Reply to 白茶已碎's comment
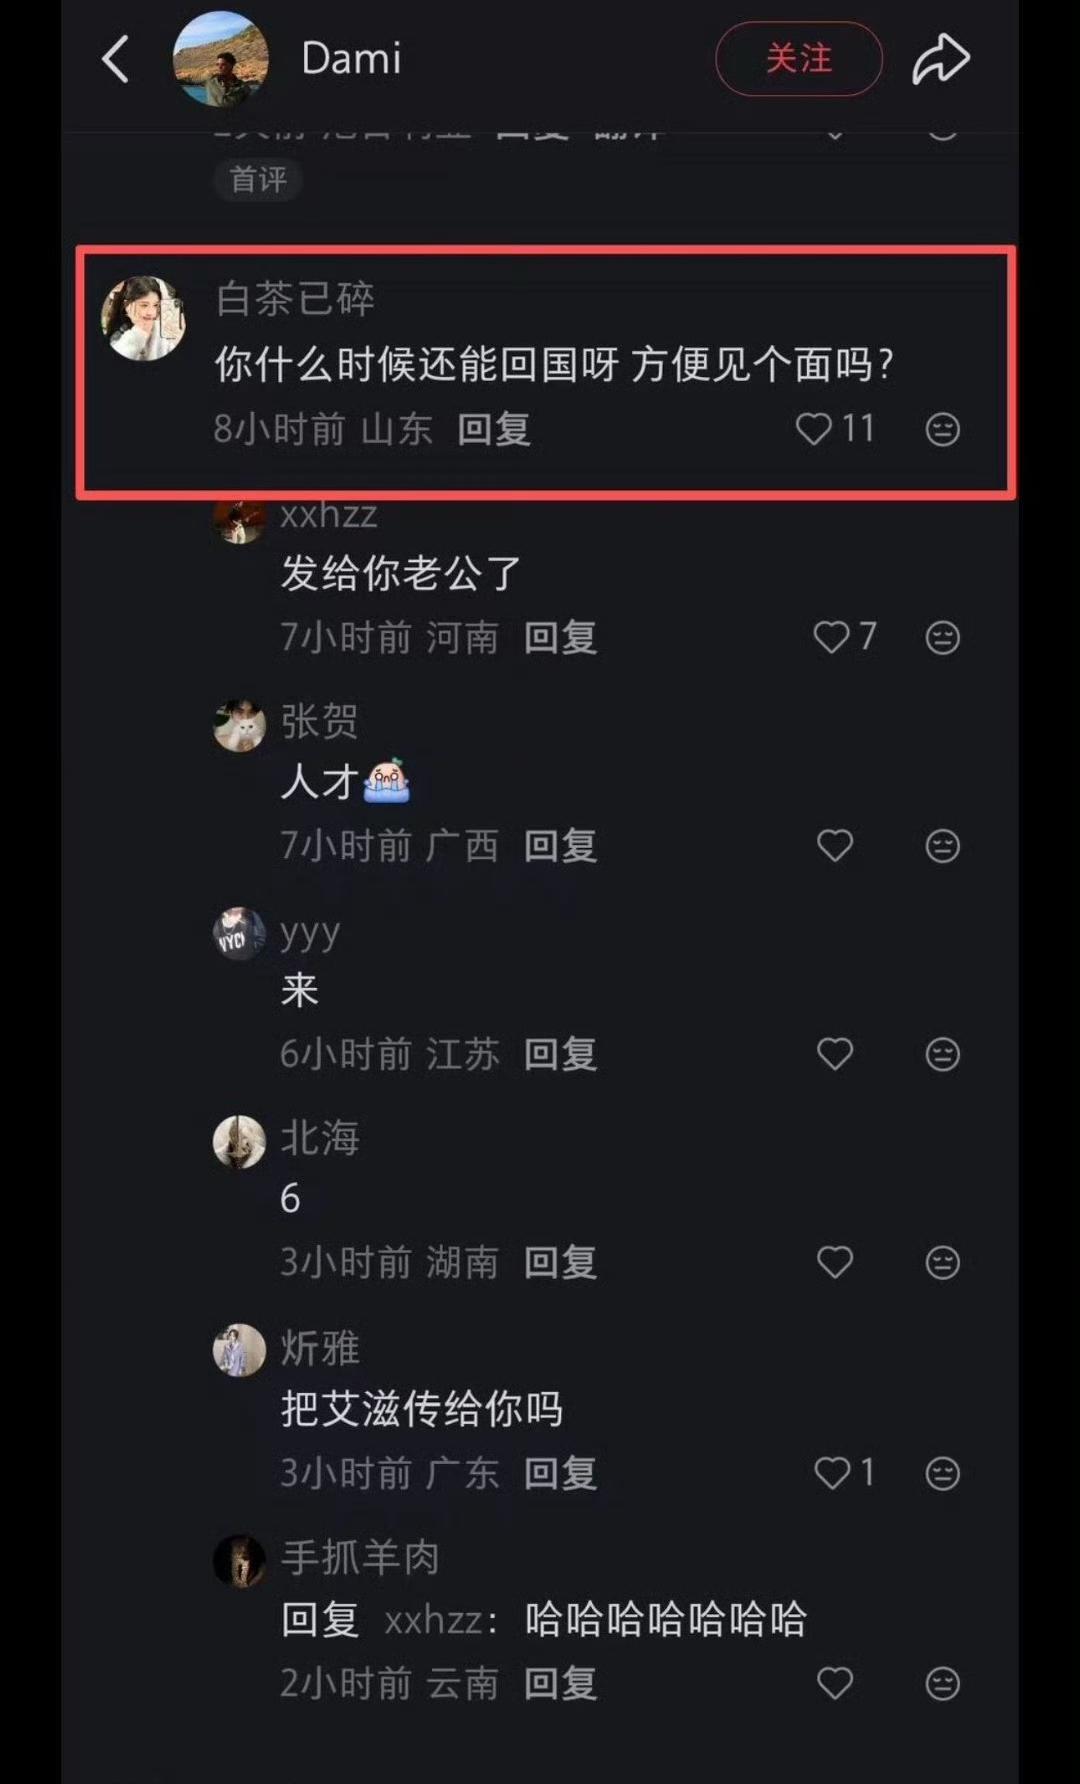1080x1784 pixels. tap(494, 429)
